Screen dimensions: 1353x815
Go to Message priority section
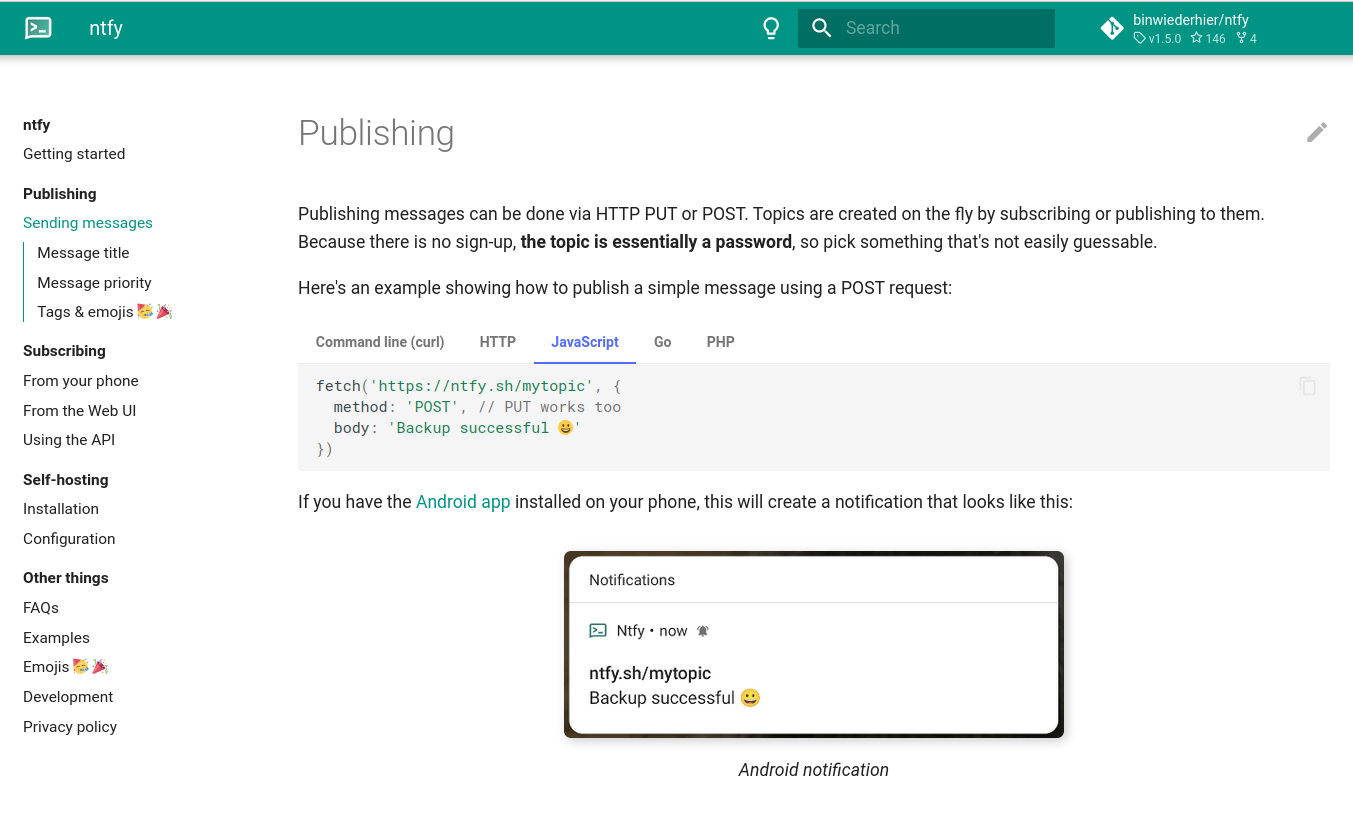94,283
